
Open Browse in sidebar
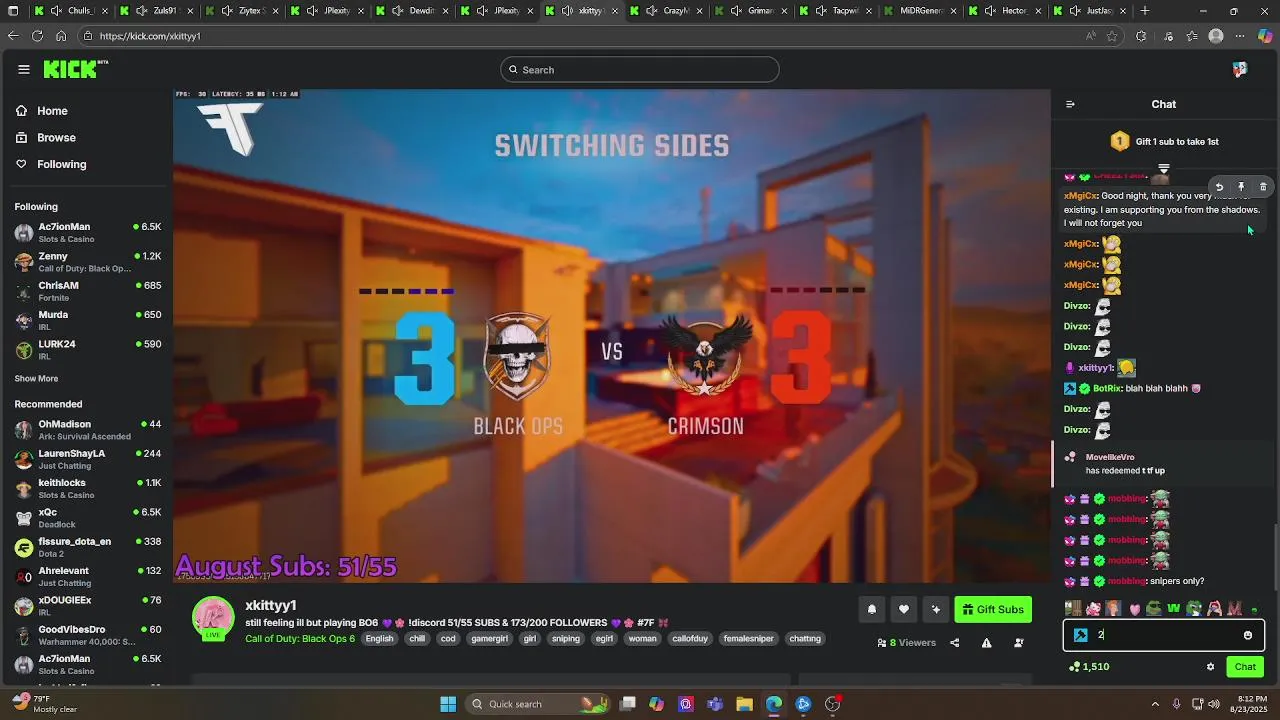pyautogui.click(x=56, y=138)
